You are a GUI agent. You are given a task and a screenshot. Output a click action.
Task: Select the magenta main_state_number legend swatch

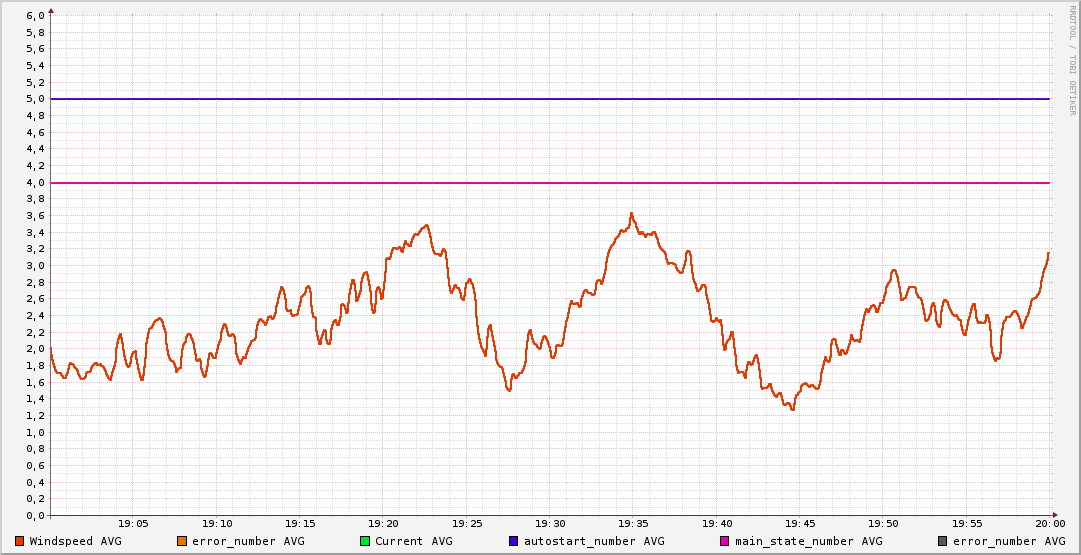tap(725, 541)
